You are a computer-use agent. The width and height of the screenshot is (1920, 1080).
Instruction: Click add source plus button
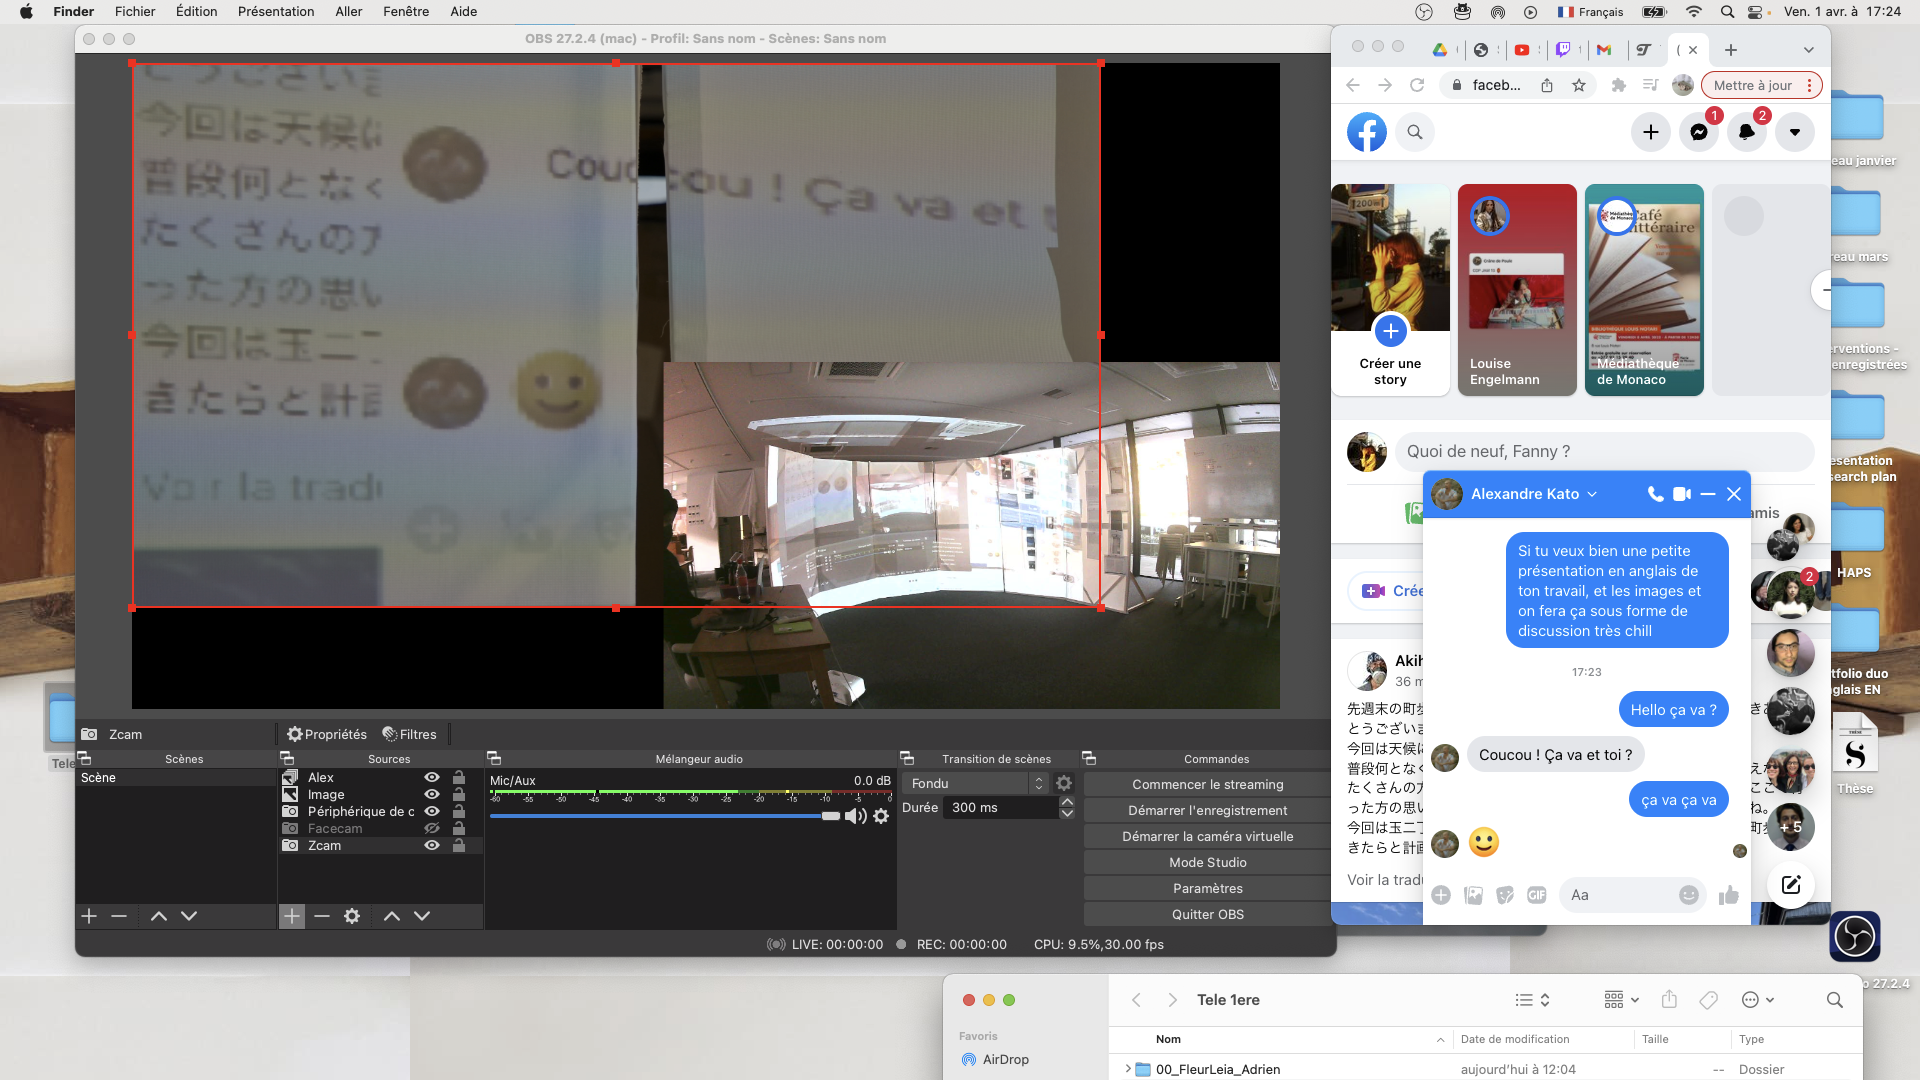tap(291, 916)
